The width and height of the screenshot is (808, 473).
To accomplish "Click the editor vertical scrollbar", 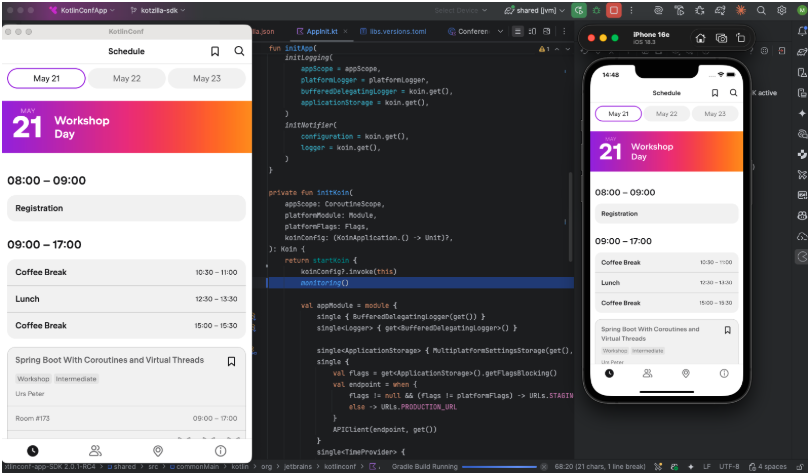I will click(x=570, y=217).
